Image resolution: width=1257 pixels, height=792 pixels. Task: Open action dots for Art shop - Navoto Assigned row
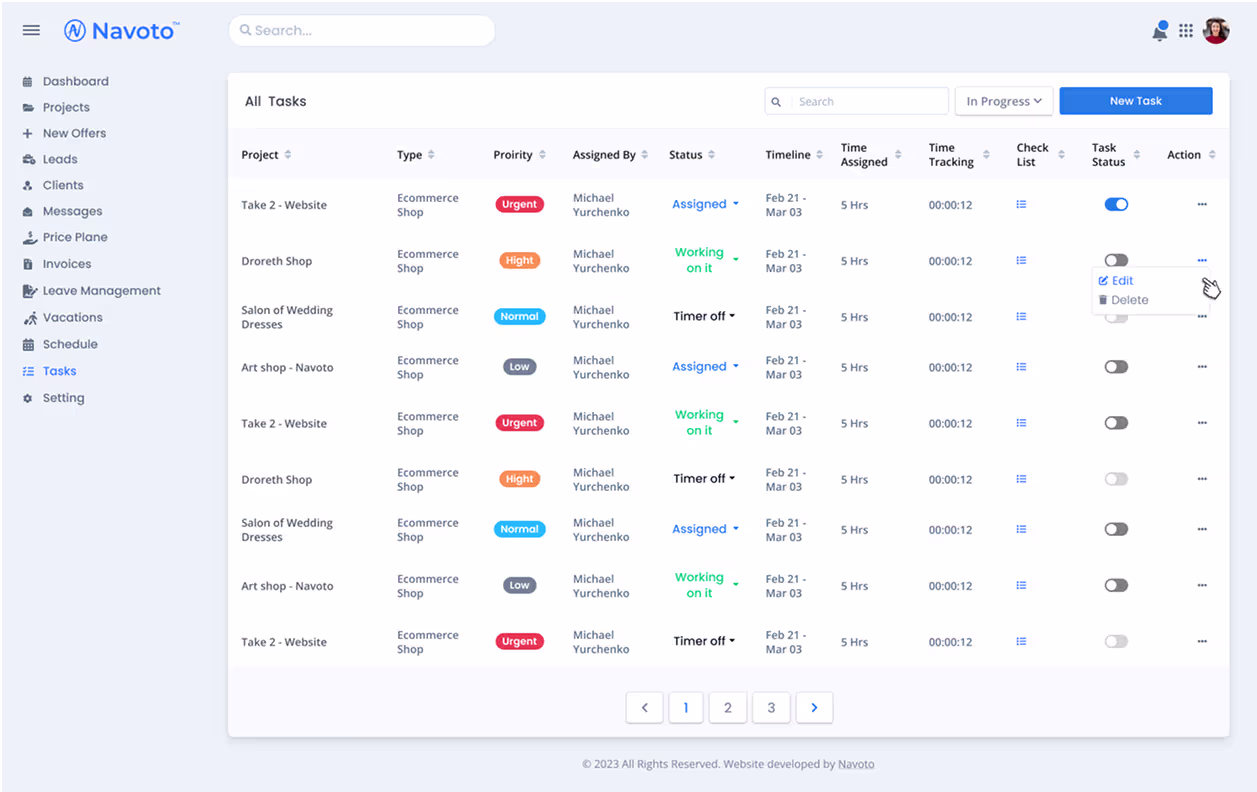[x=1202, y=367]
